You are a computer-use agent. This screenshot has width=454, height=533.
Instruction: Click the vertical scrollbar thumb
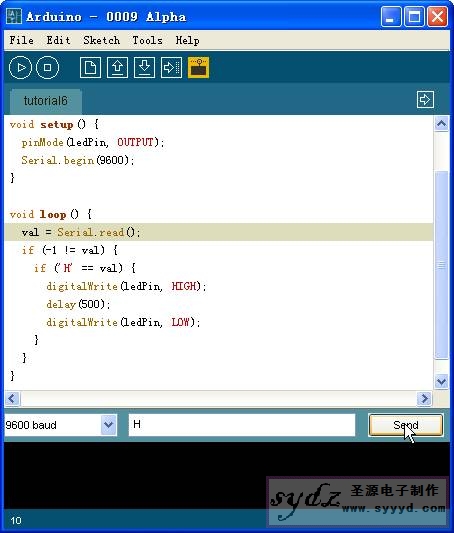441,265
